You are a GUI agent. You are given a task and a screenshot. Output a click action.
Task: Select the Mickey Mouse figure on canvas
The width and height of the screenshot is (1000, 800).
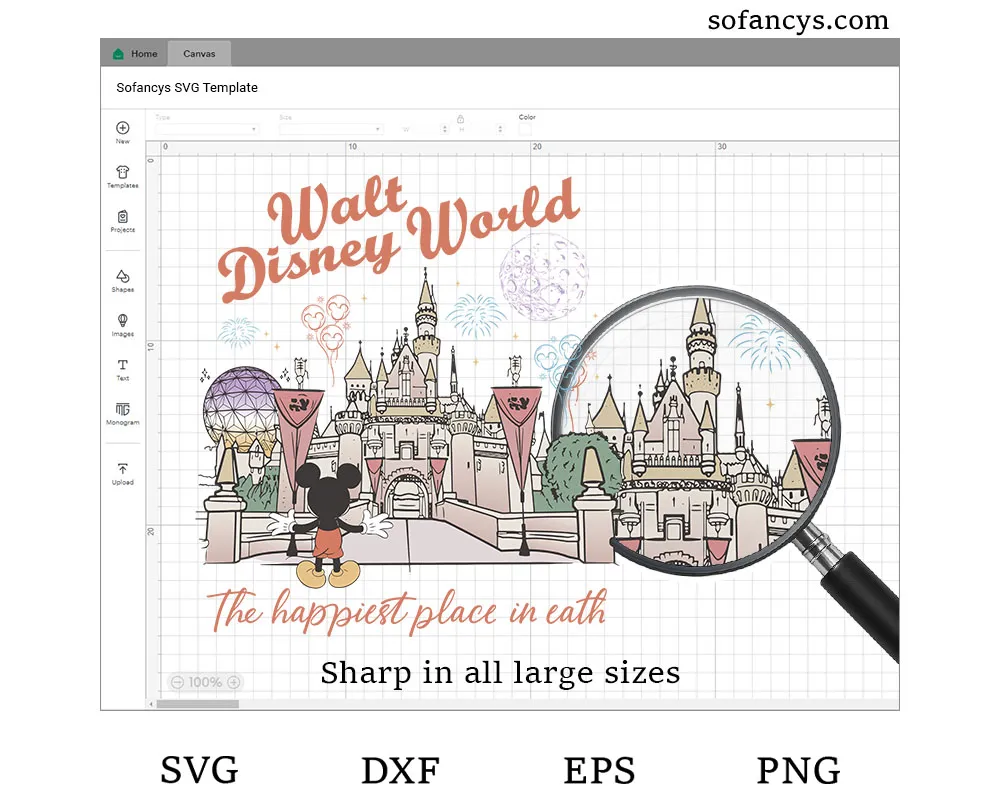click(329, 524)
